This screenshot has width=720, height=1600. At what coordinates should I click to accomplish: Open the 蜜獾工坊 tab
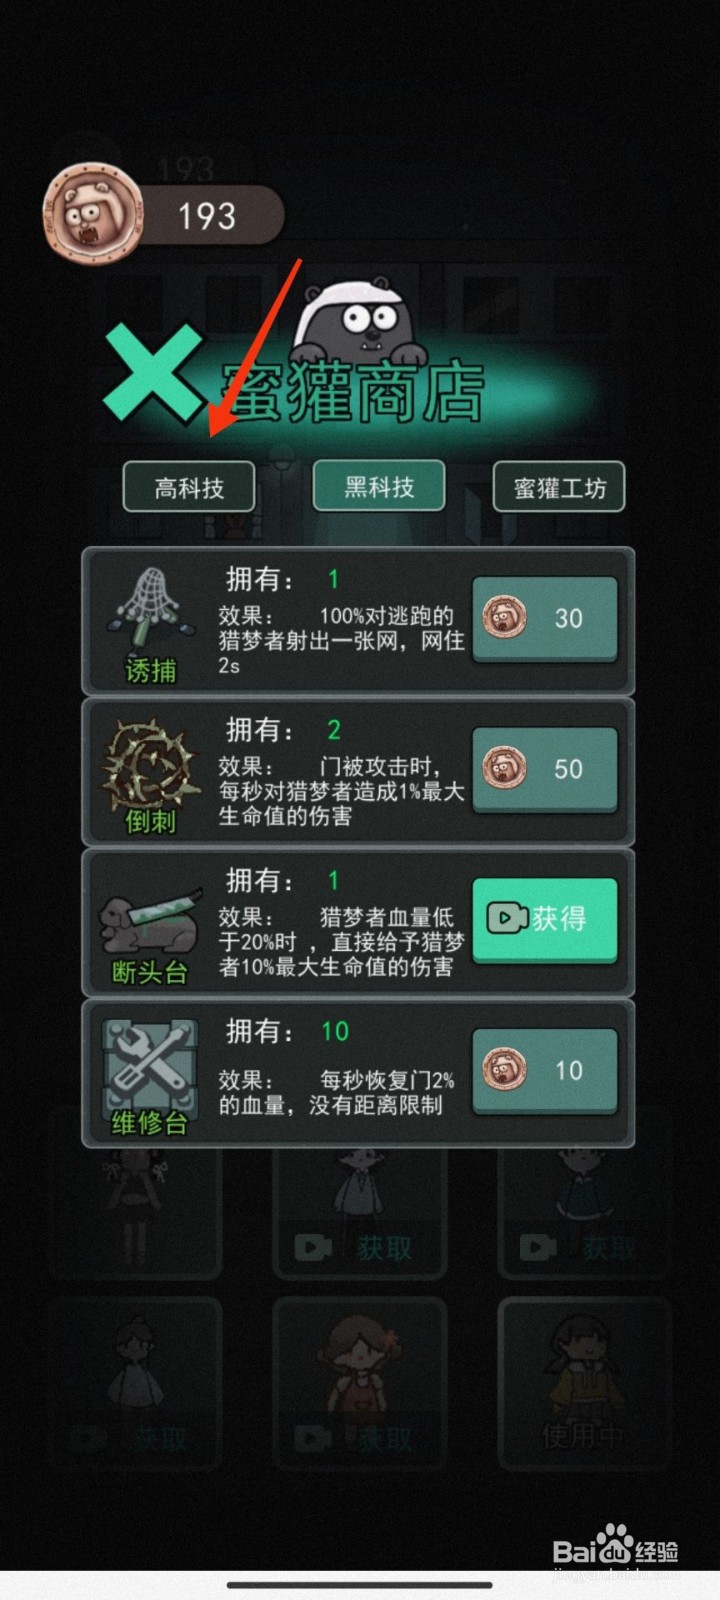point(559,488)
